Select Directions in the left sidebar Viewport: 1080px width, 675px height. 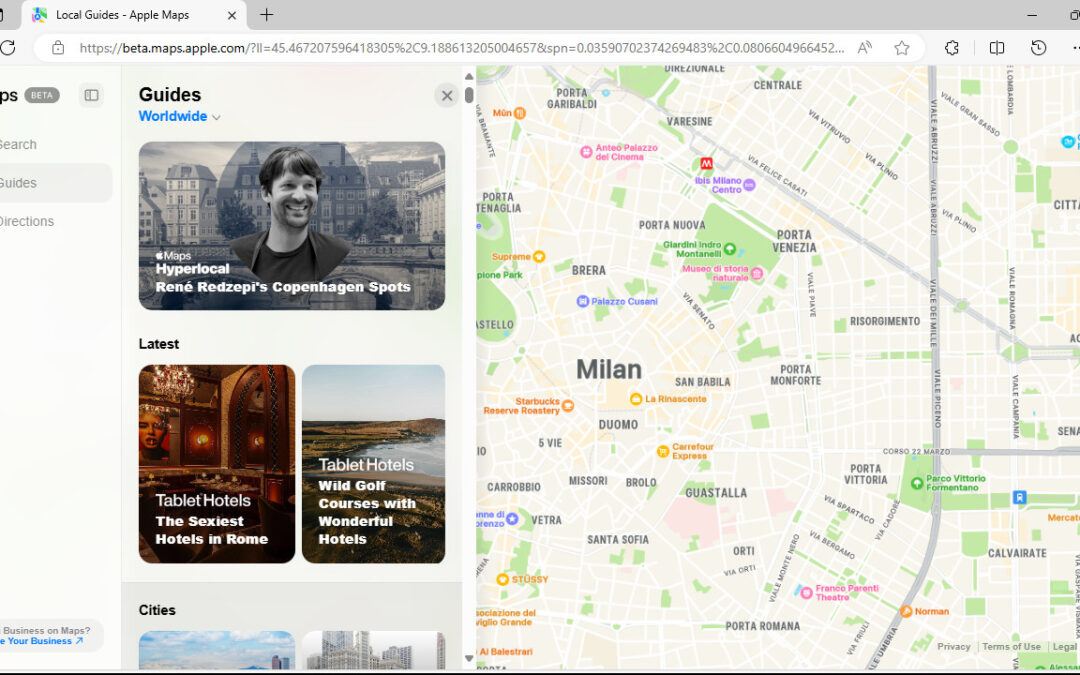(27, 221)
